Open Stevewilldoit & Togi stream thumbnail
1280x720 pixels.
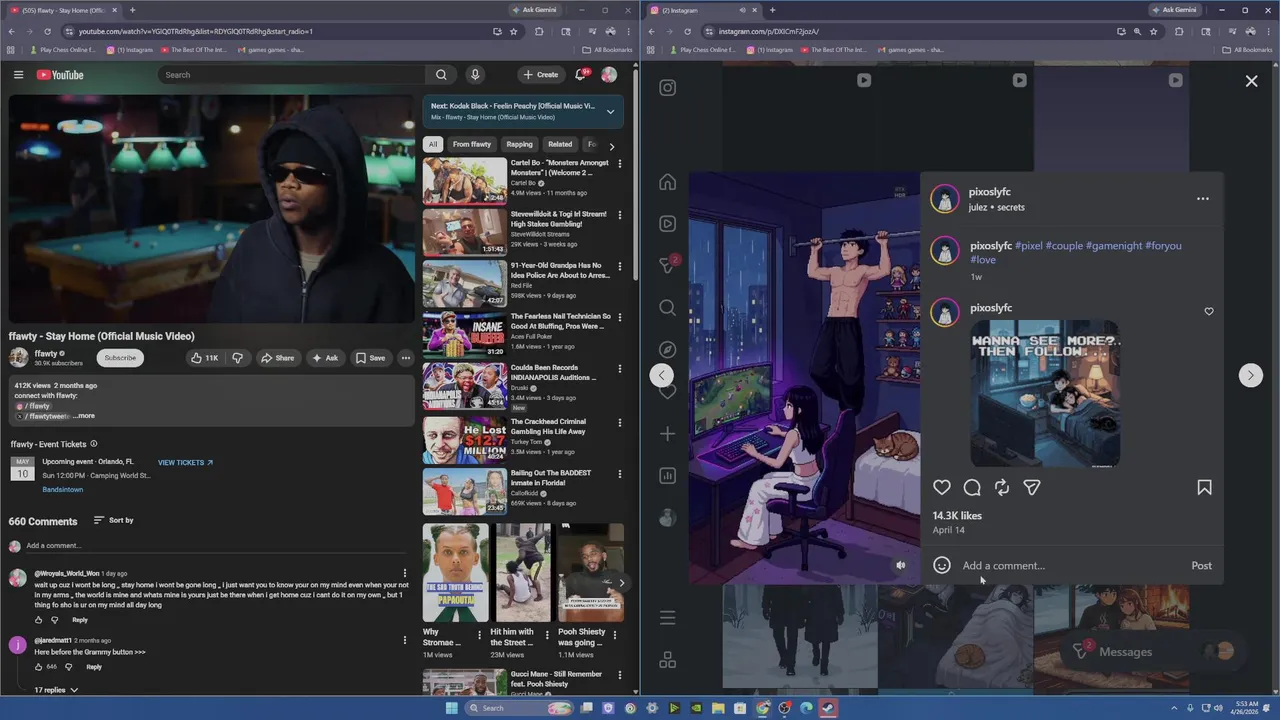464,232
